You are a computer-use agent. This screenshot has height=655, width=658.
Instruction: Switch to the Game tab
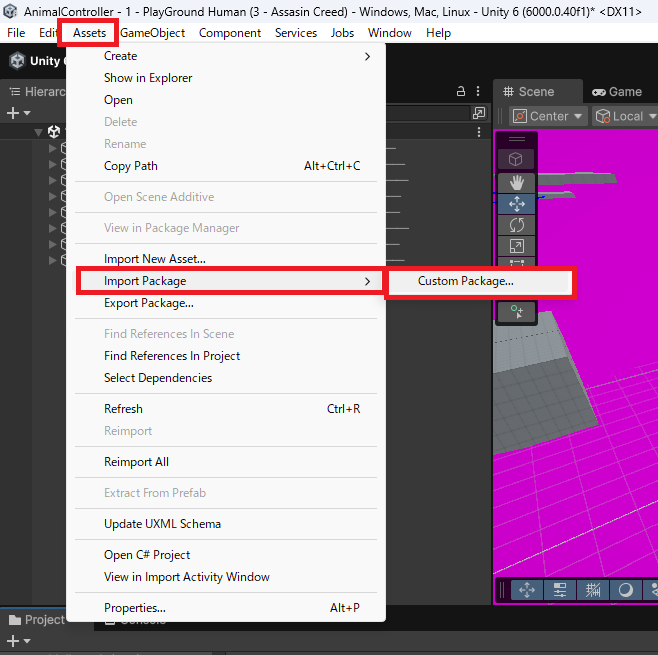pyautogui.click(x=617, y=91)
